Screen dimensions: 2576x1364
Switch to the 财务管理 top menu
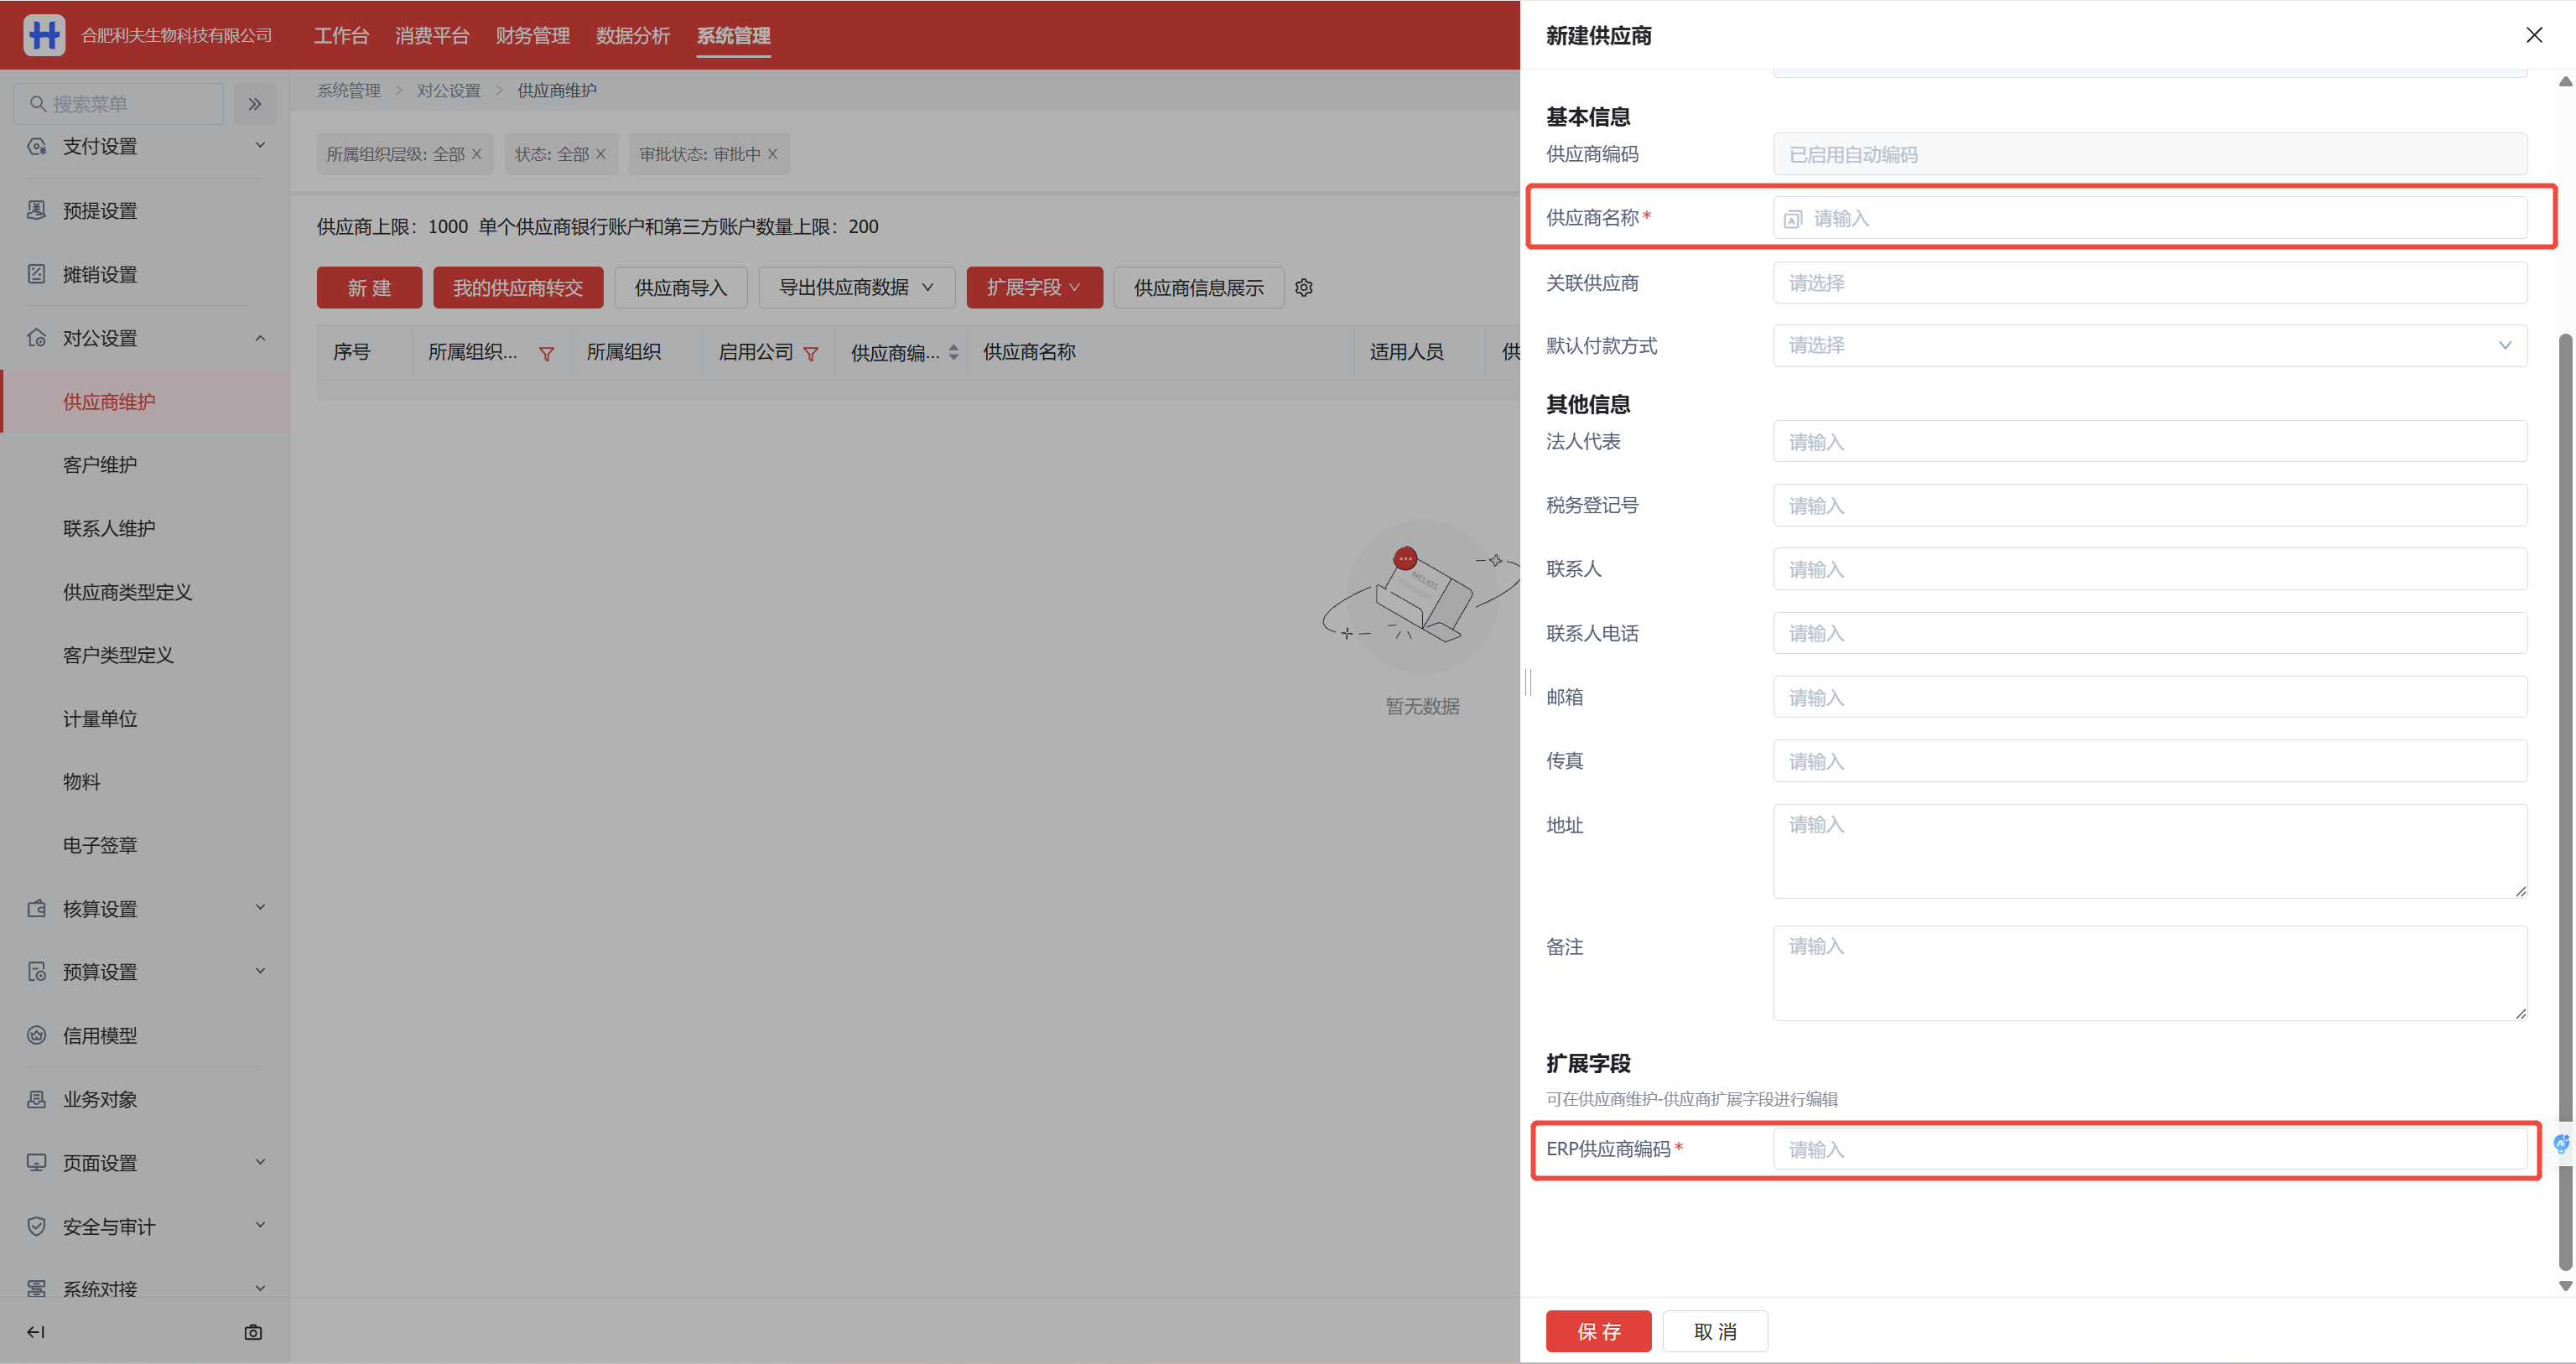[532, 36]
